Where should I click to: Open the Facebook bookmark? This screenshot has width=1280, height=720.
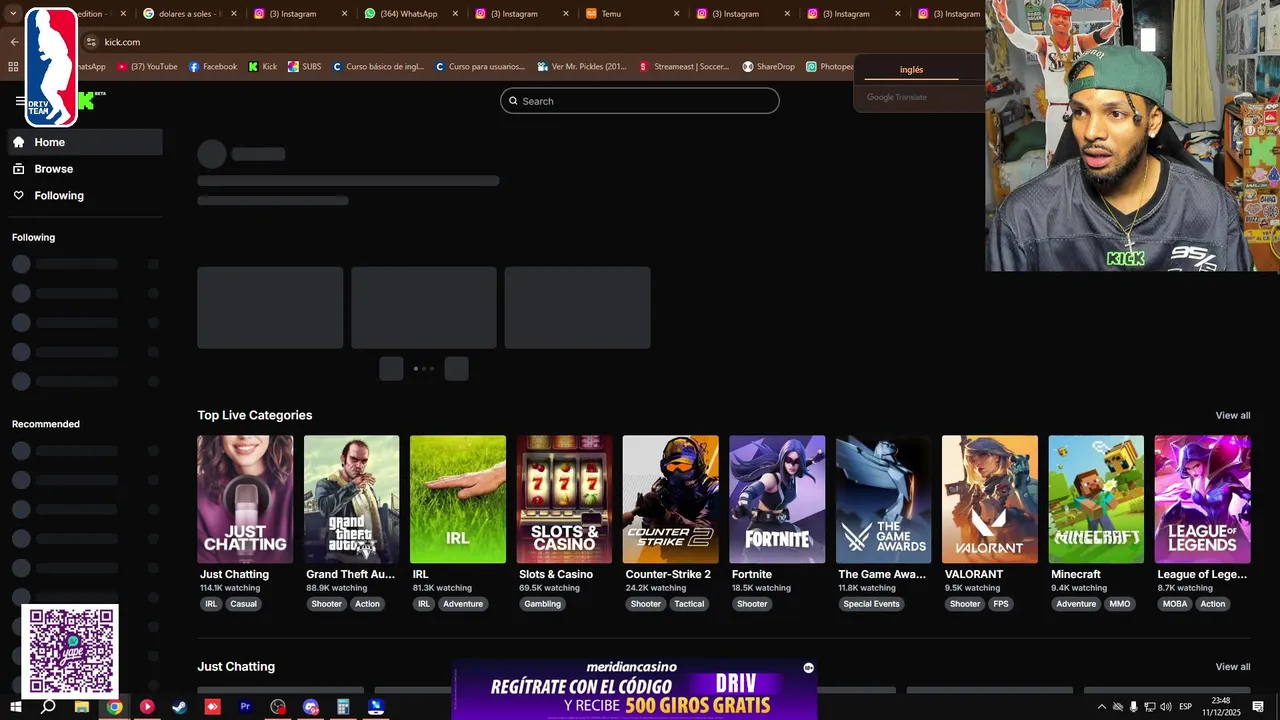(x=213, y=67)
